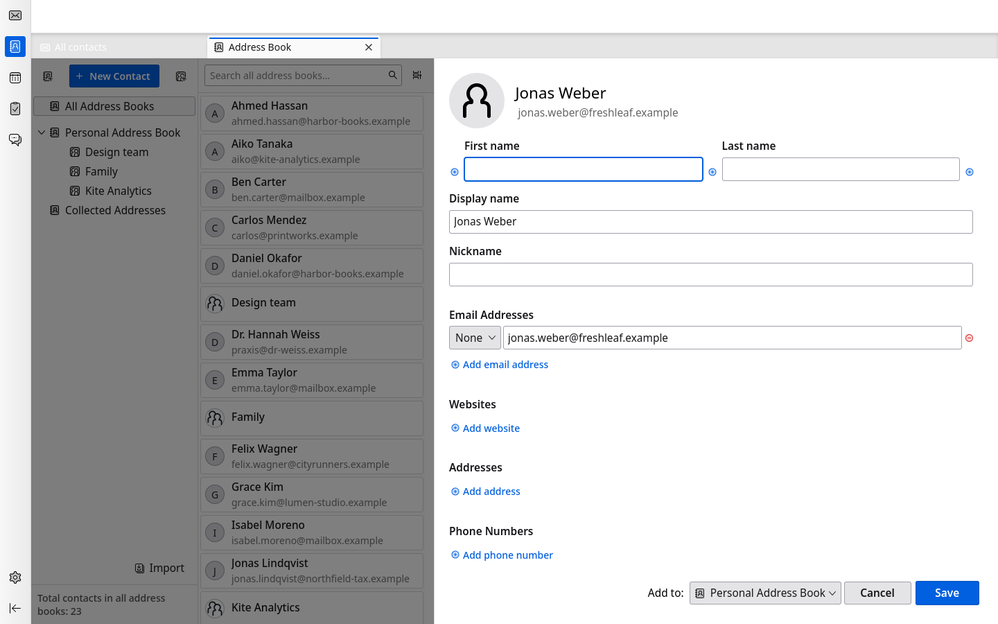
Task: Click Design team list group icon
Action: [215, 304]
